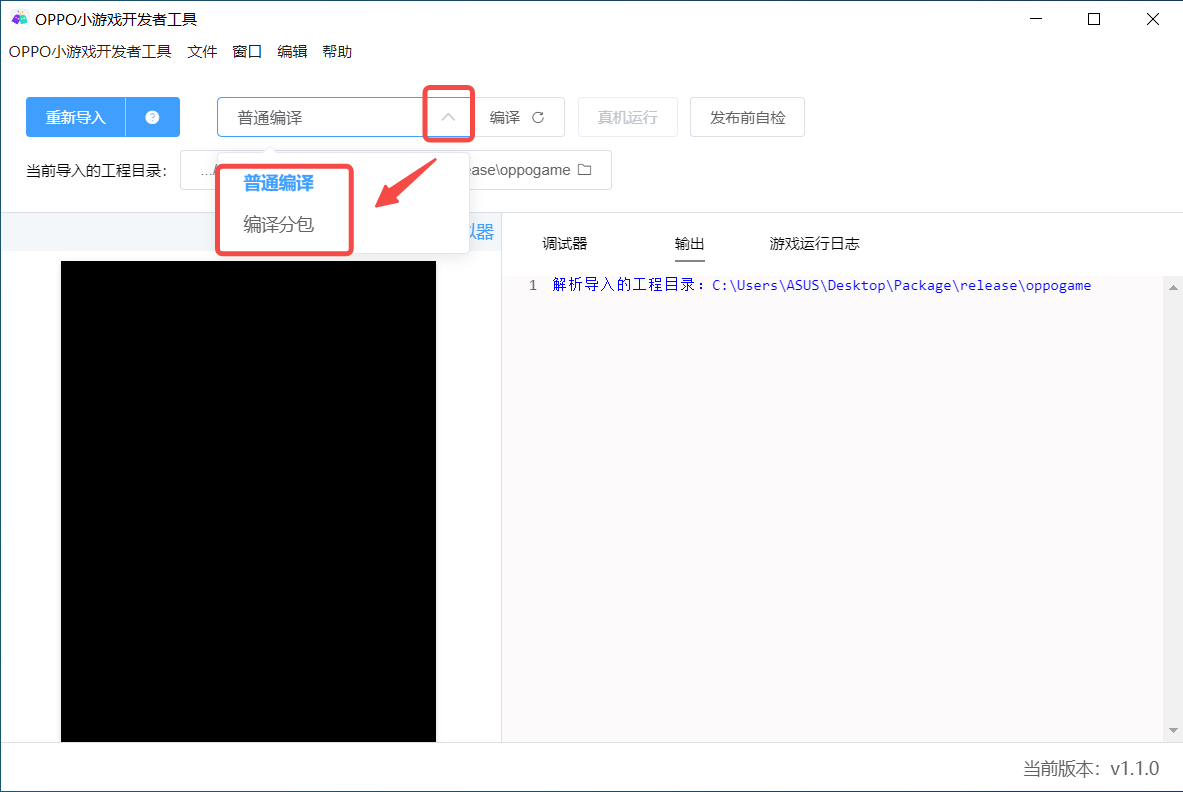
Task: Click the output panel scroll-down arrow
Action: pyautogui.click(x=1173, y=731)
